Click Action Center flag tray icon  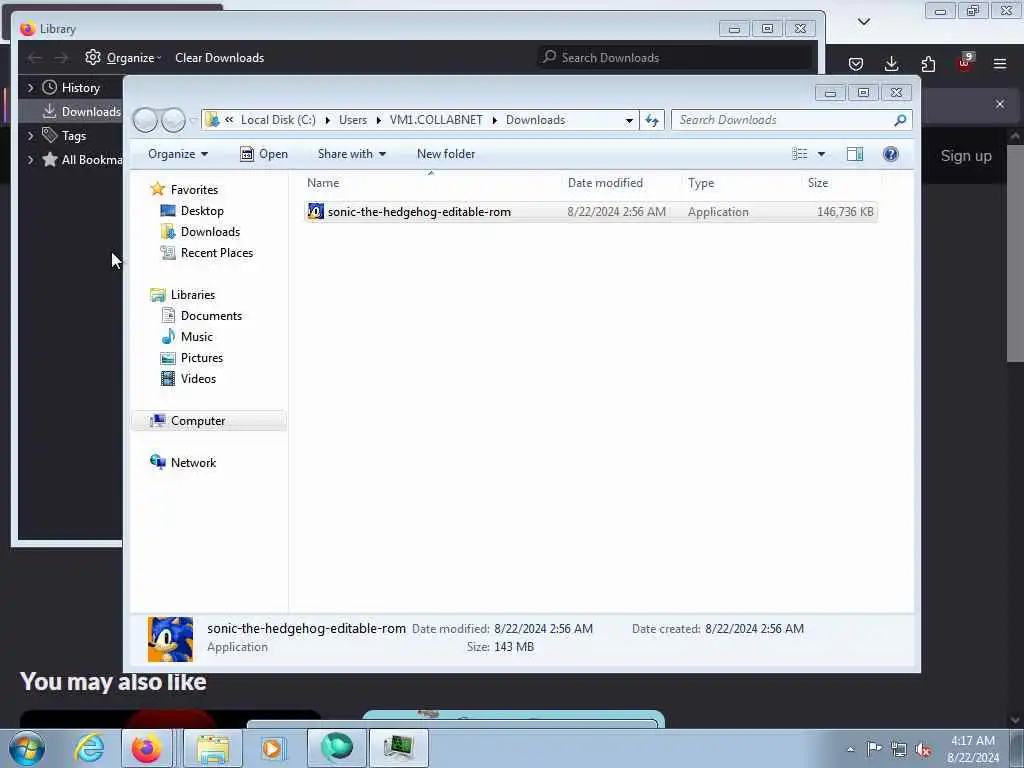874,749
